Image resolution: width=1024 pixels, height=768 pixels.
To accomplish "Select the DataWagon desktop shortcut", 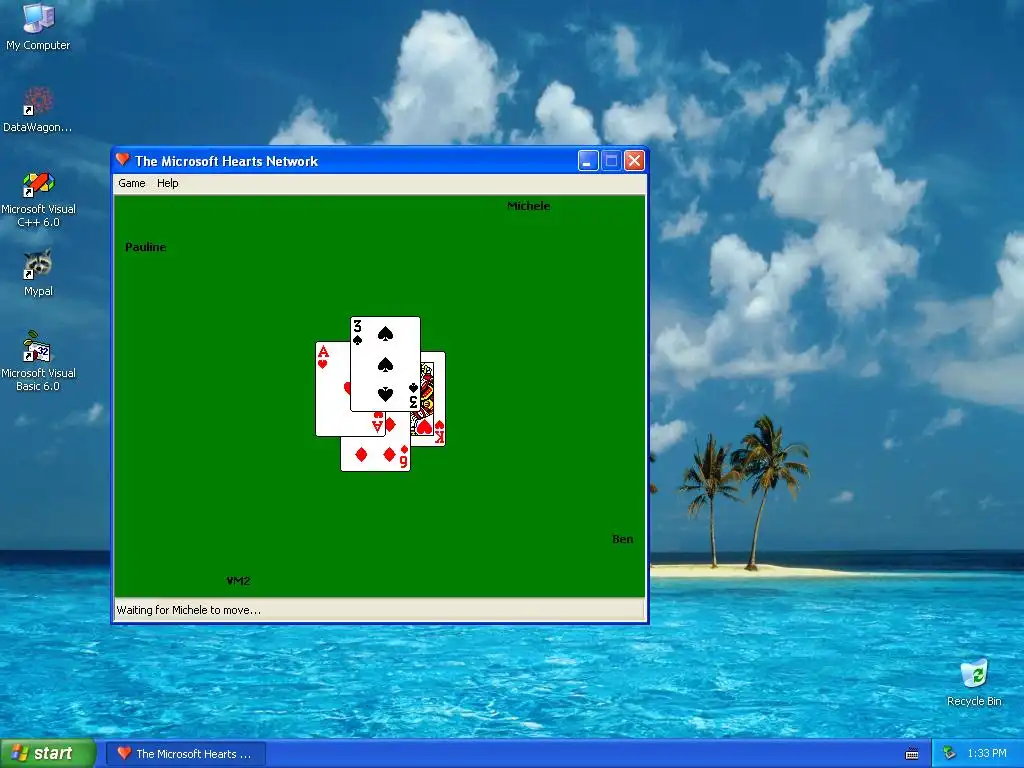I will coord(38,109).
